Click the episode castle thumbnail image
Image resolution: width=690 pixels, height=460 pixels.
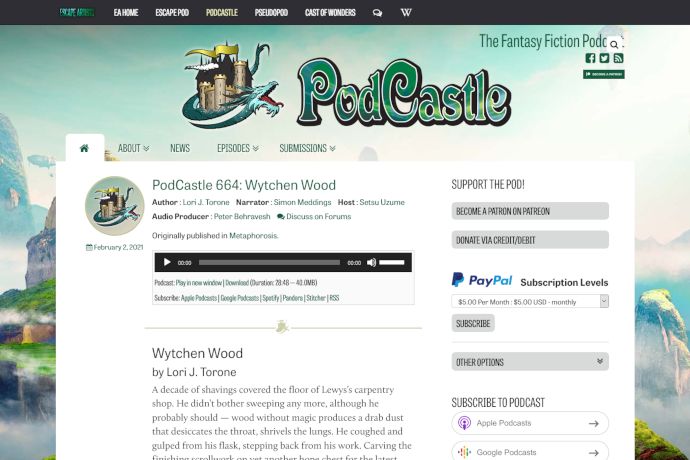114,206
